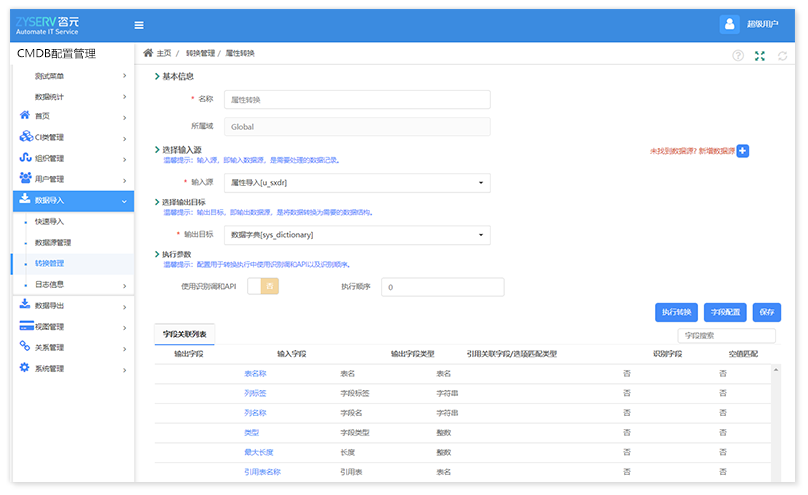
Task: Click the 执行转换 button
Action: coord(676,313)
